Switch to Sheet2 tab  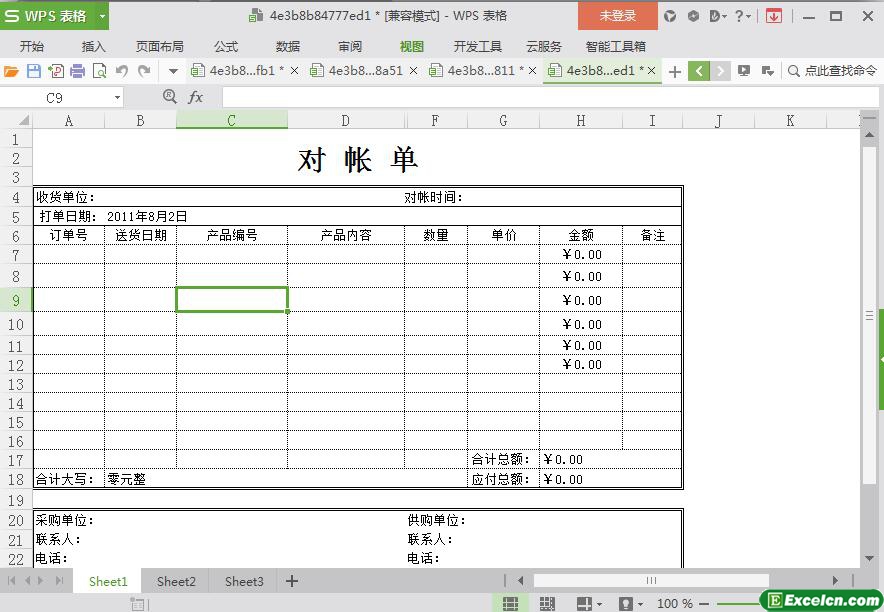(176, 581)
